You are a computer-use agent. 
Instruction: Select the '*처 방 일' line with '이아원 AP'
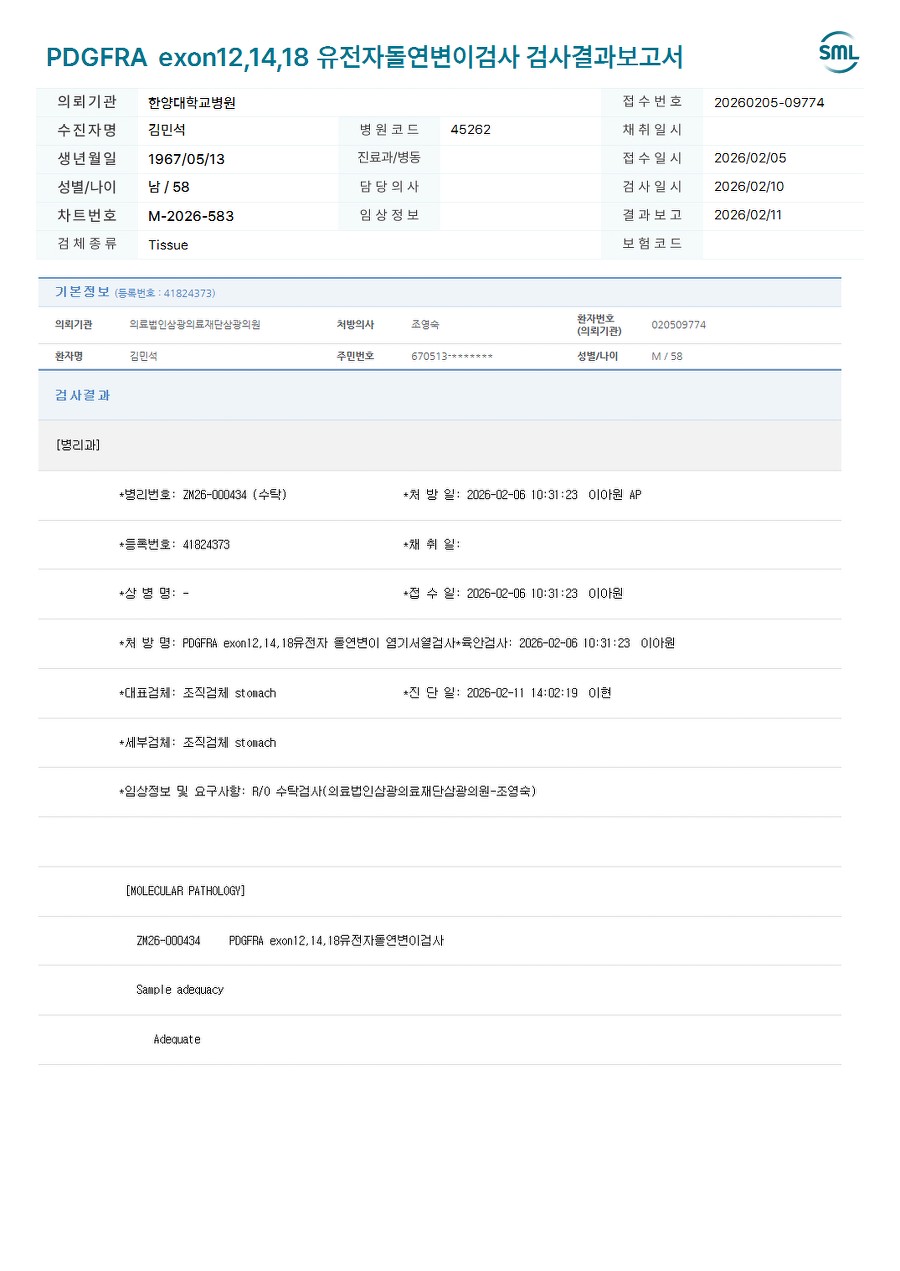point(522,495)
